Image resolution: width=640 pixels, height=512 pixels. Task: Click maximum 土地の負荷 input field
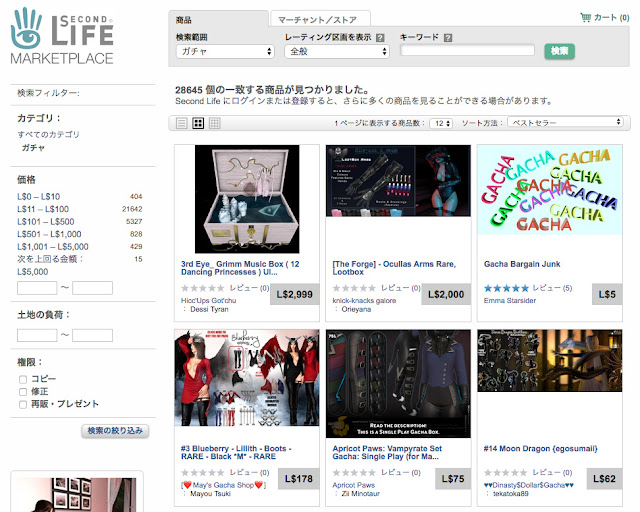pos(92,335)
